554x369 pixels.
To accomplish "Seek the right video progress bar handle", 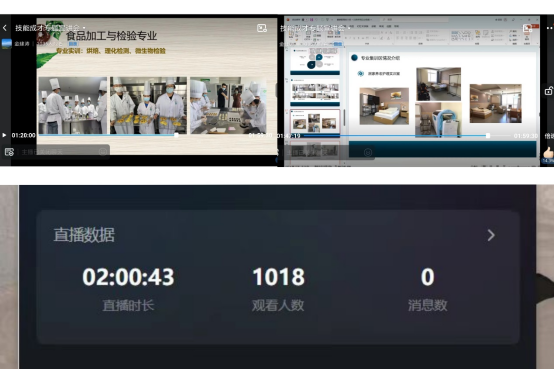I will 488,135.
